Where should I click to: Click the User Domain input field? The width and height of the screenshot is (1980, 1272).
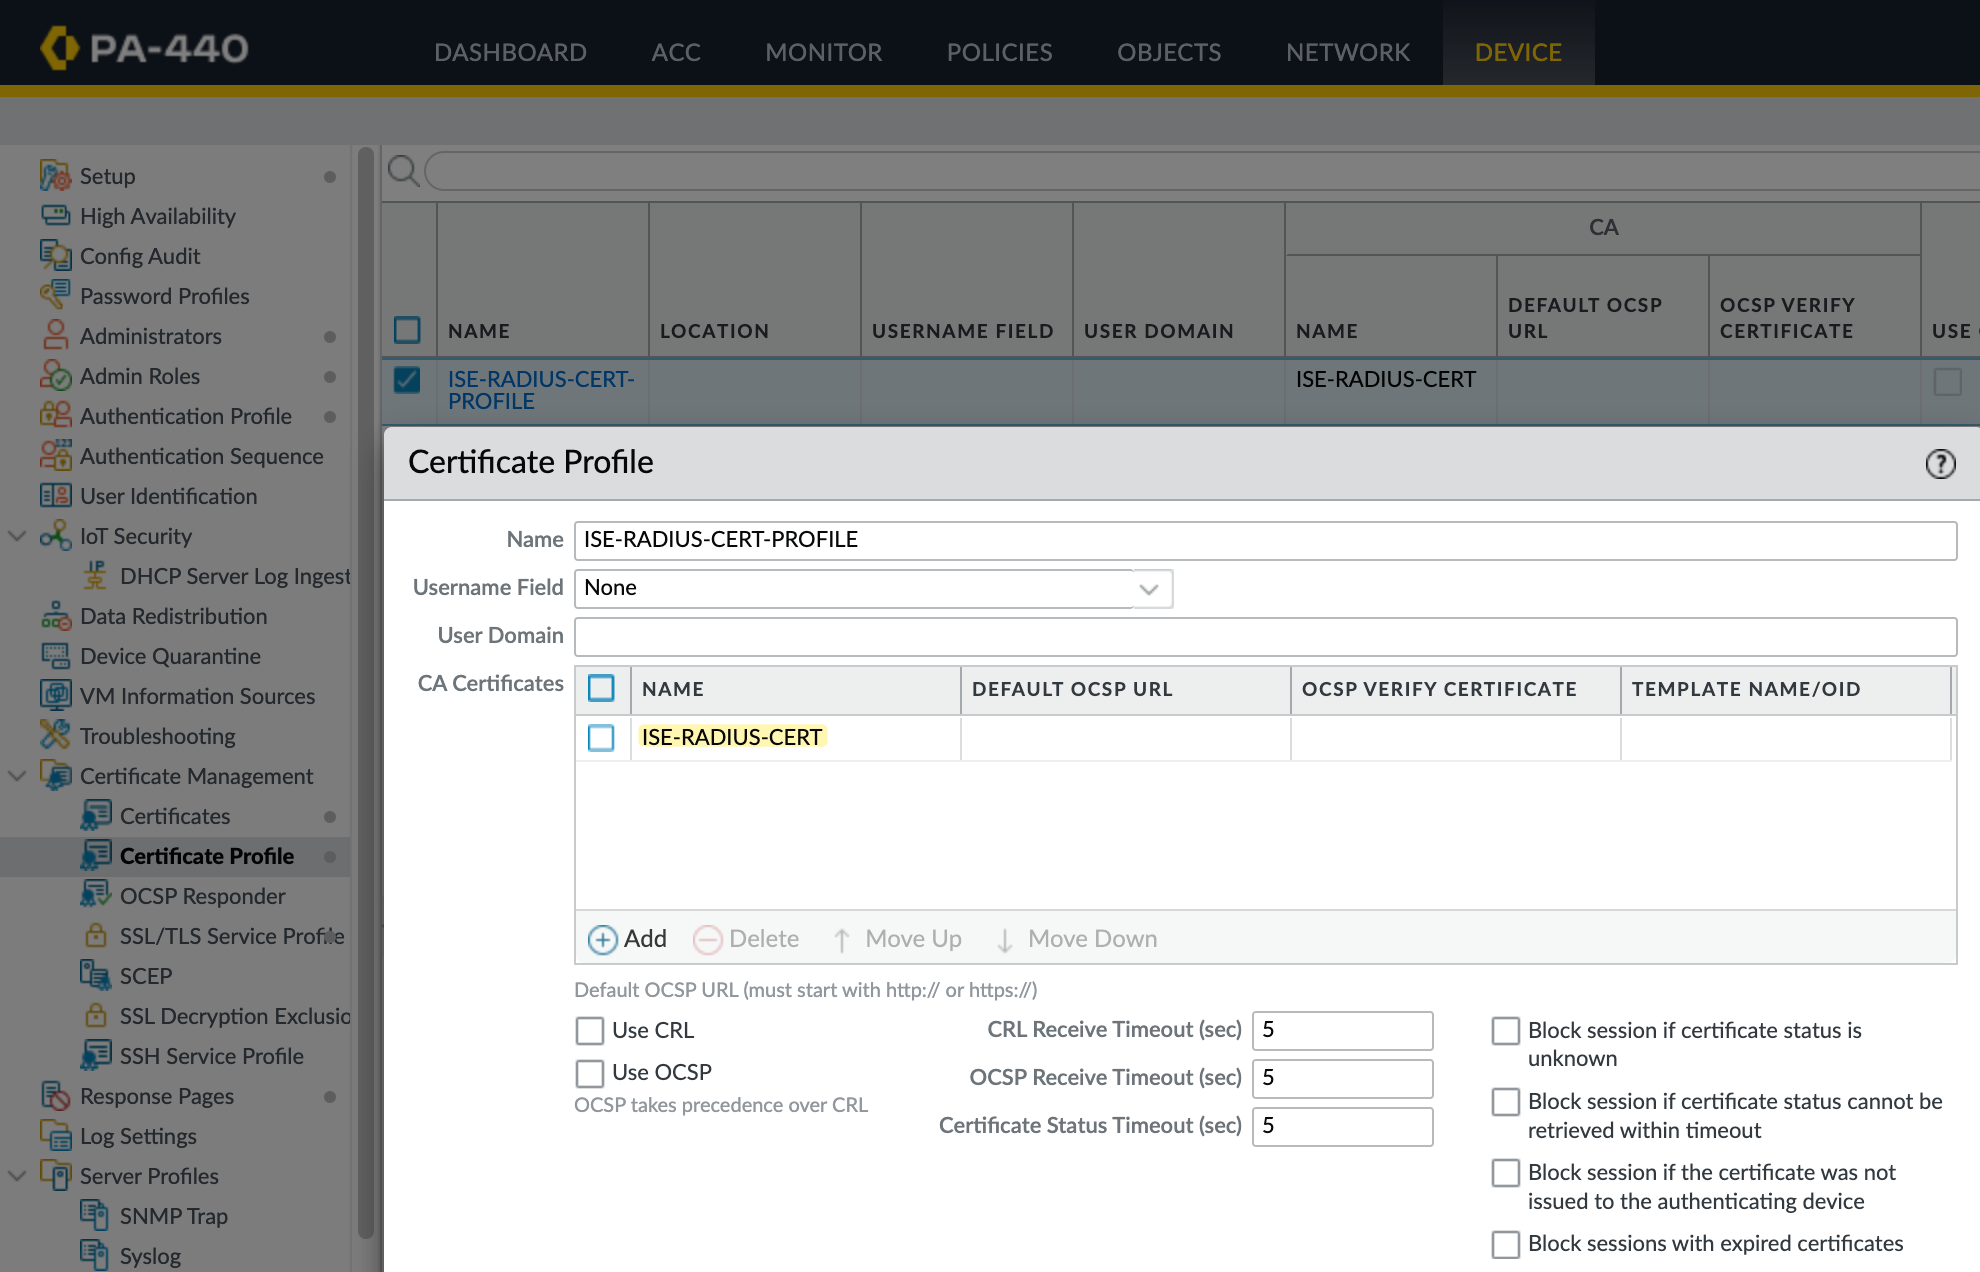coord(1264,636)
